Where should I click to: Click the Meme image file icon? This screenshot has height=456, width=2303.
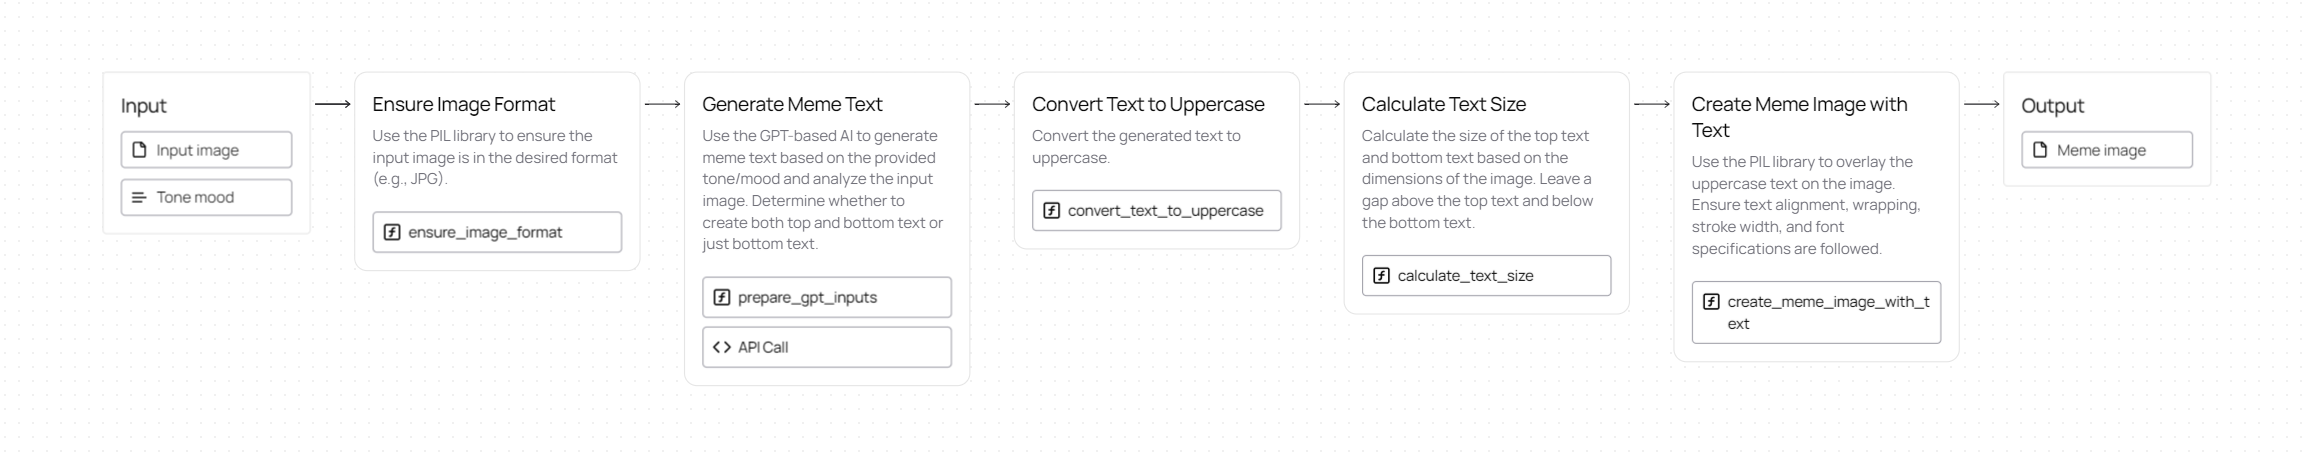click(2040, 150)
